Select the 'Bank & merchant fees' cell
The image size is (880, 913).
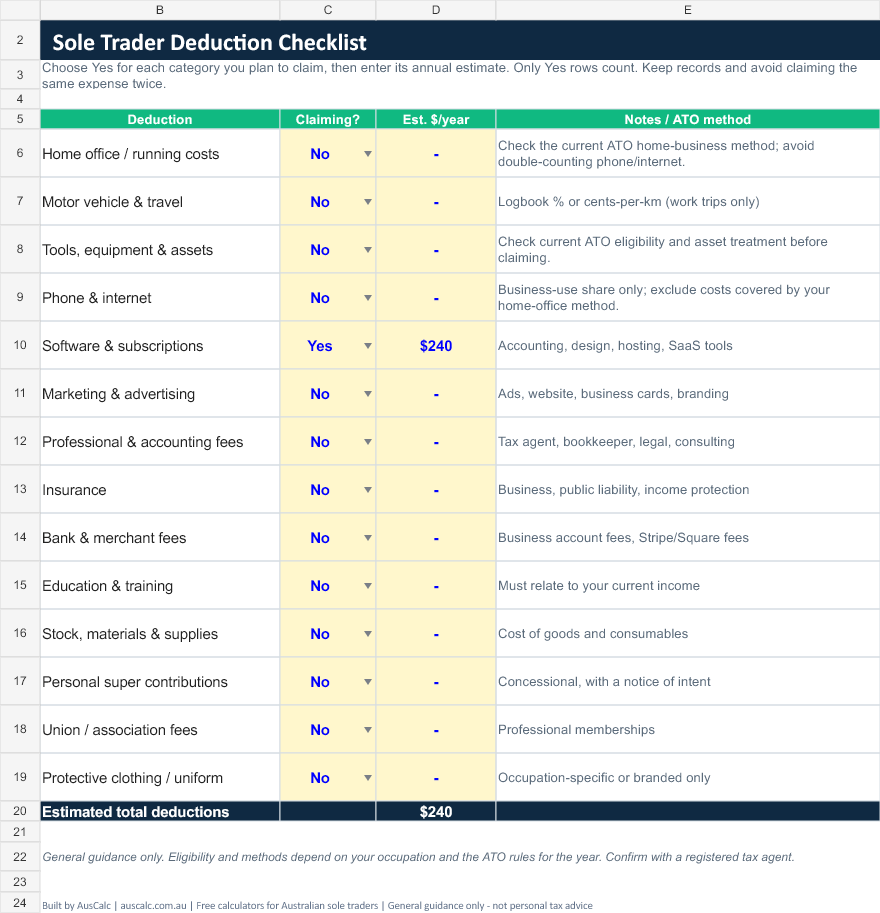coord(160,538)
